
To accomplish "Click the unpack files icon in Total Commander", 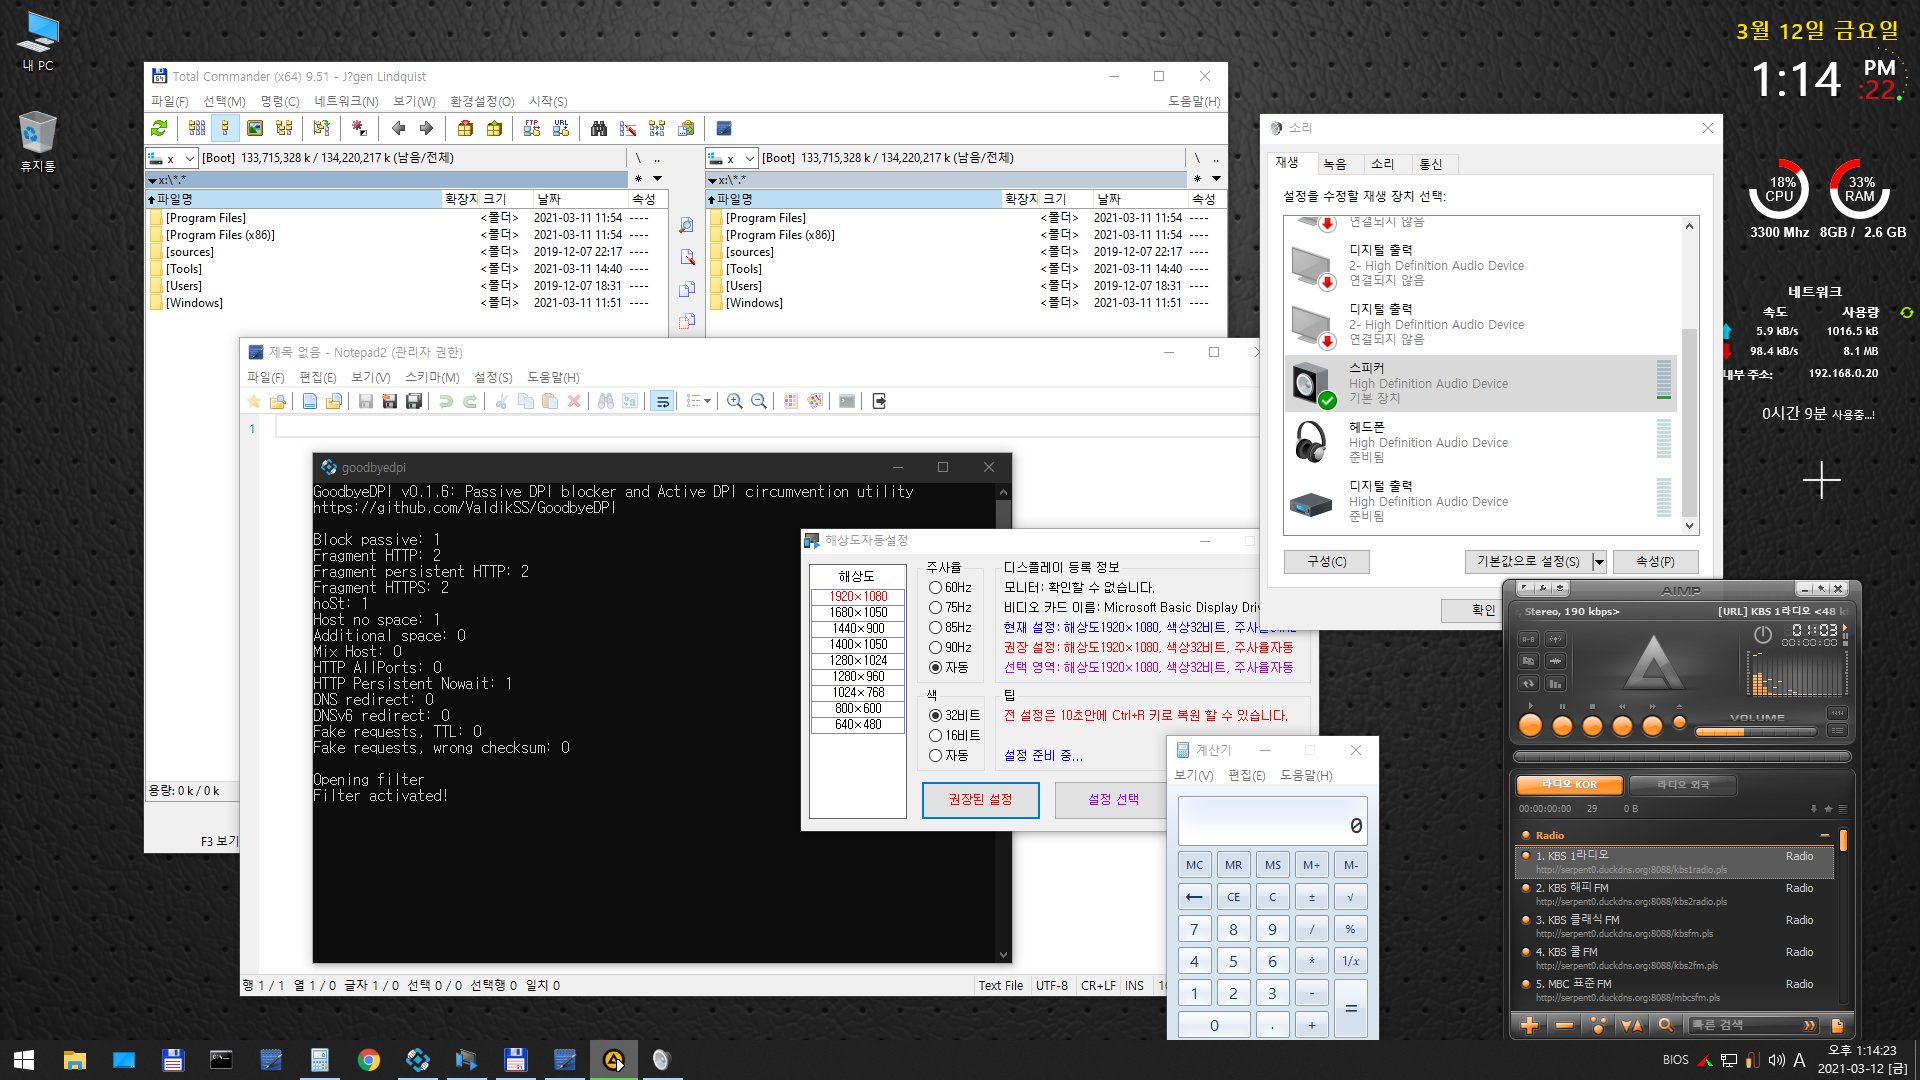I will pos(494,128).
